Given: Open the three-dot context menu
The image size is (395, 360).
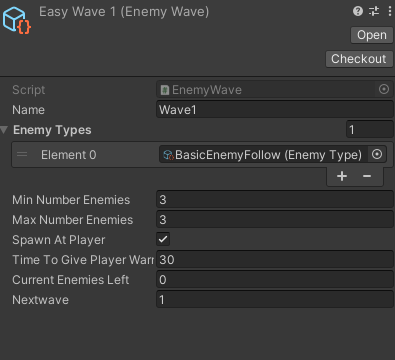Looking at the screenshot, I should pos(390,11).
